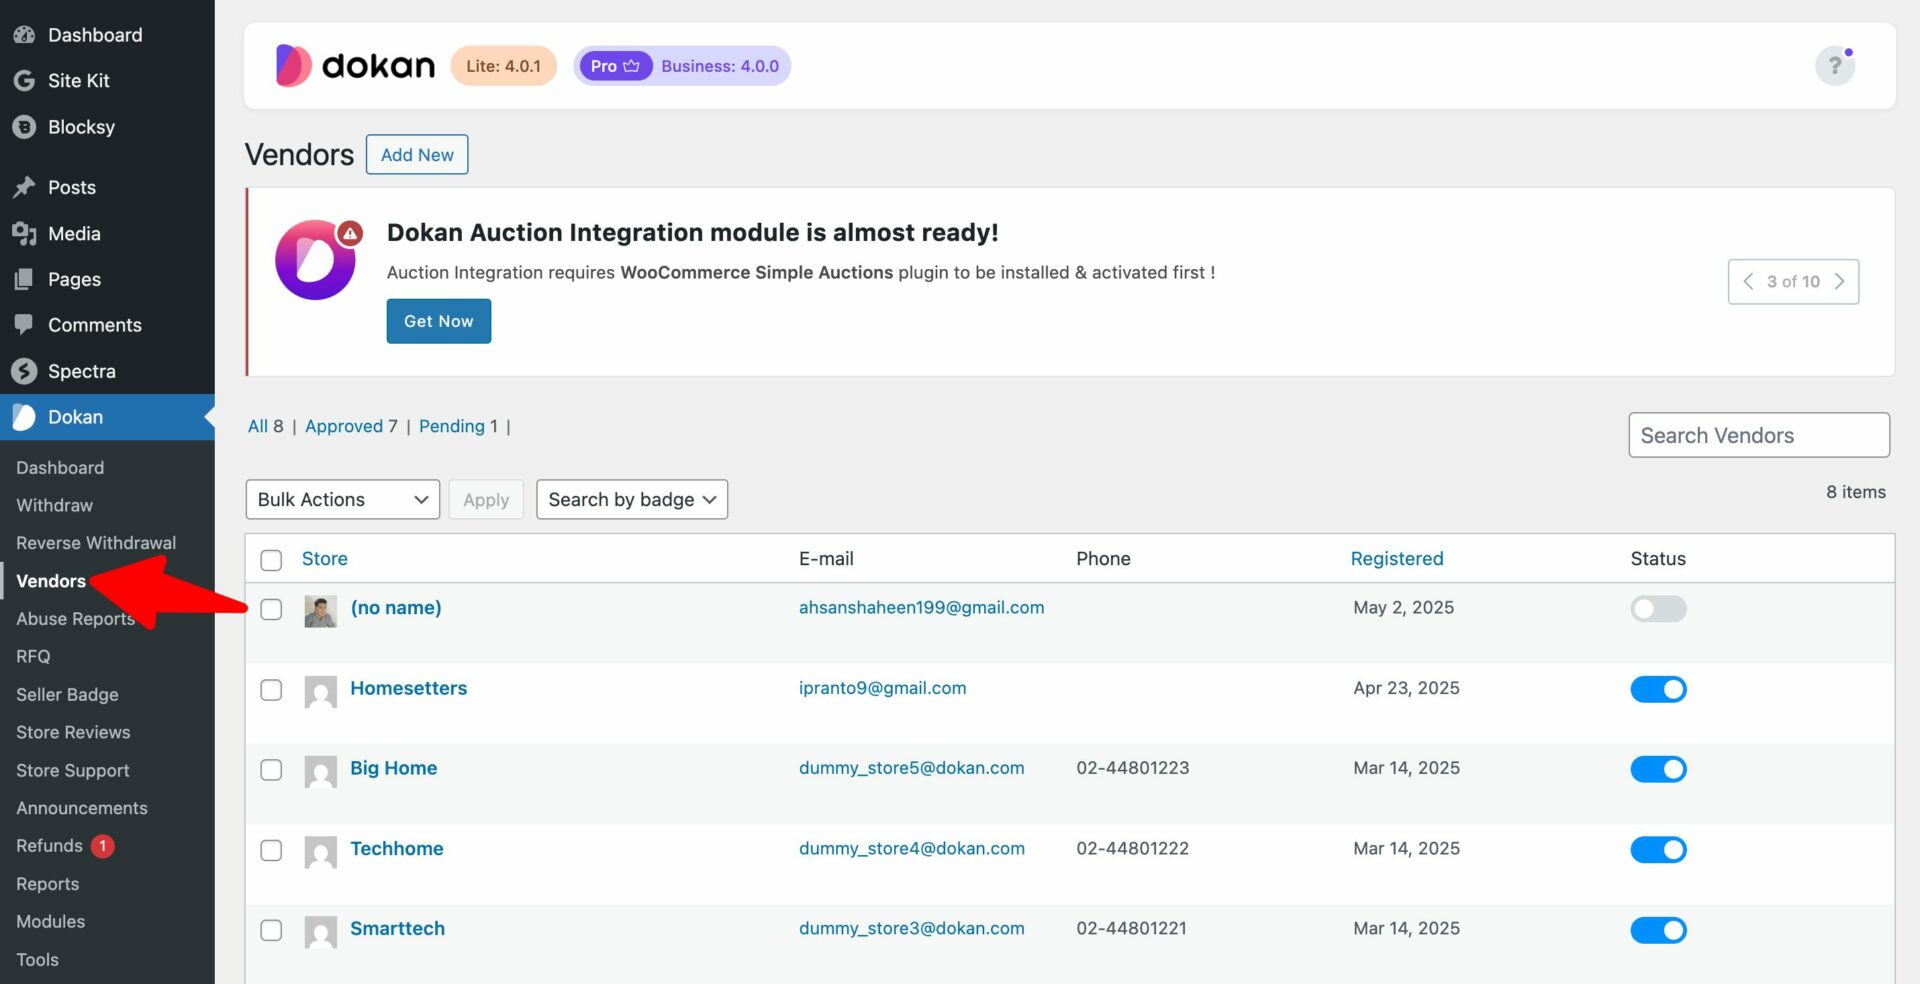
Task: Open the Store Reviews submenu item
Action: pyautogui.click(x=73, y=732)
